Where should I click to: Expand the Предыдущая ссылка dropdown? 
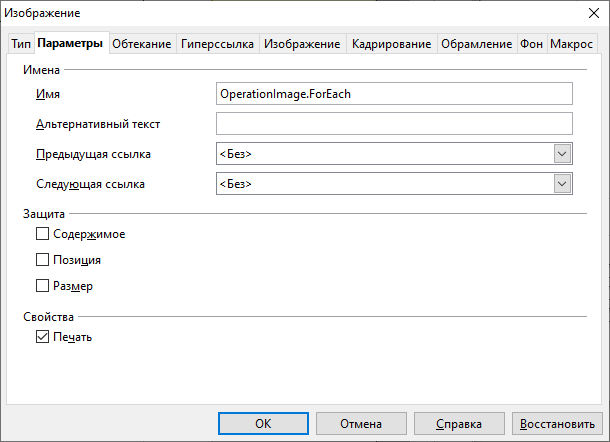click(x=562, y=154)
